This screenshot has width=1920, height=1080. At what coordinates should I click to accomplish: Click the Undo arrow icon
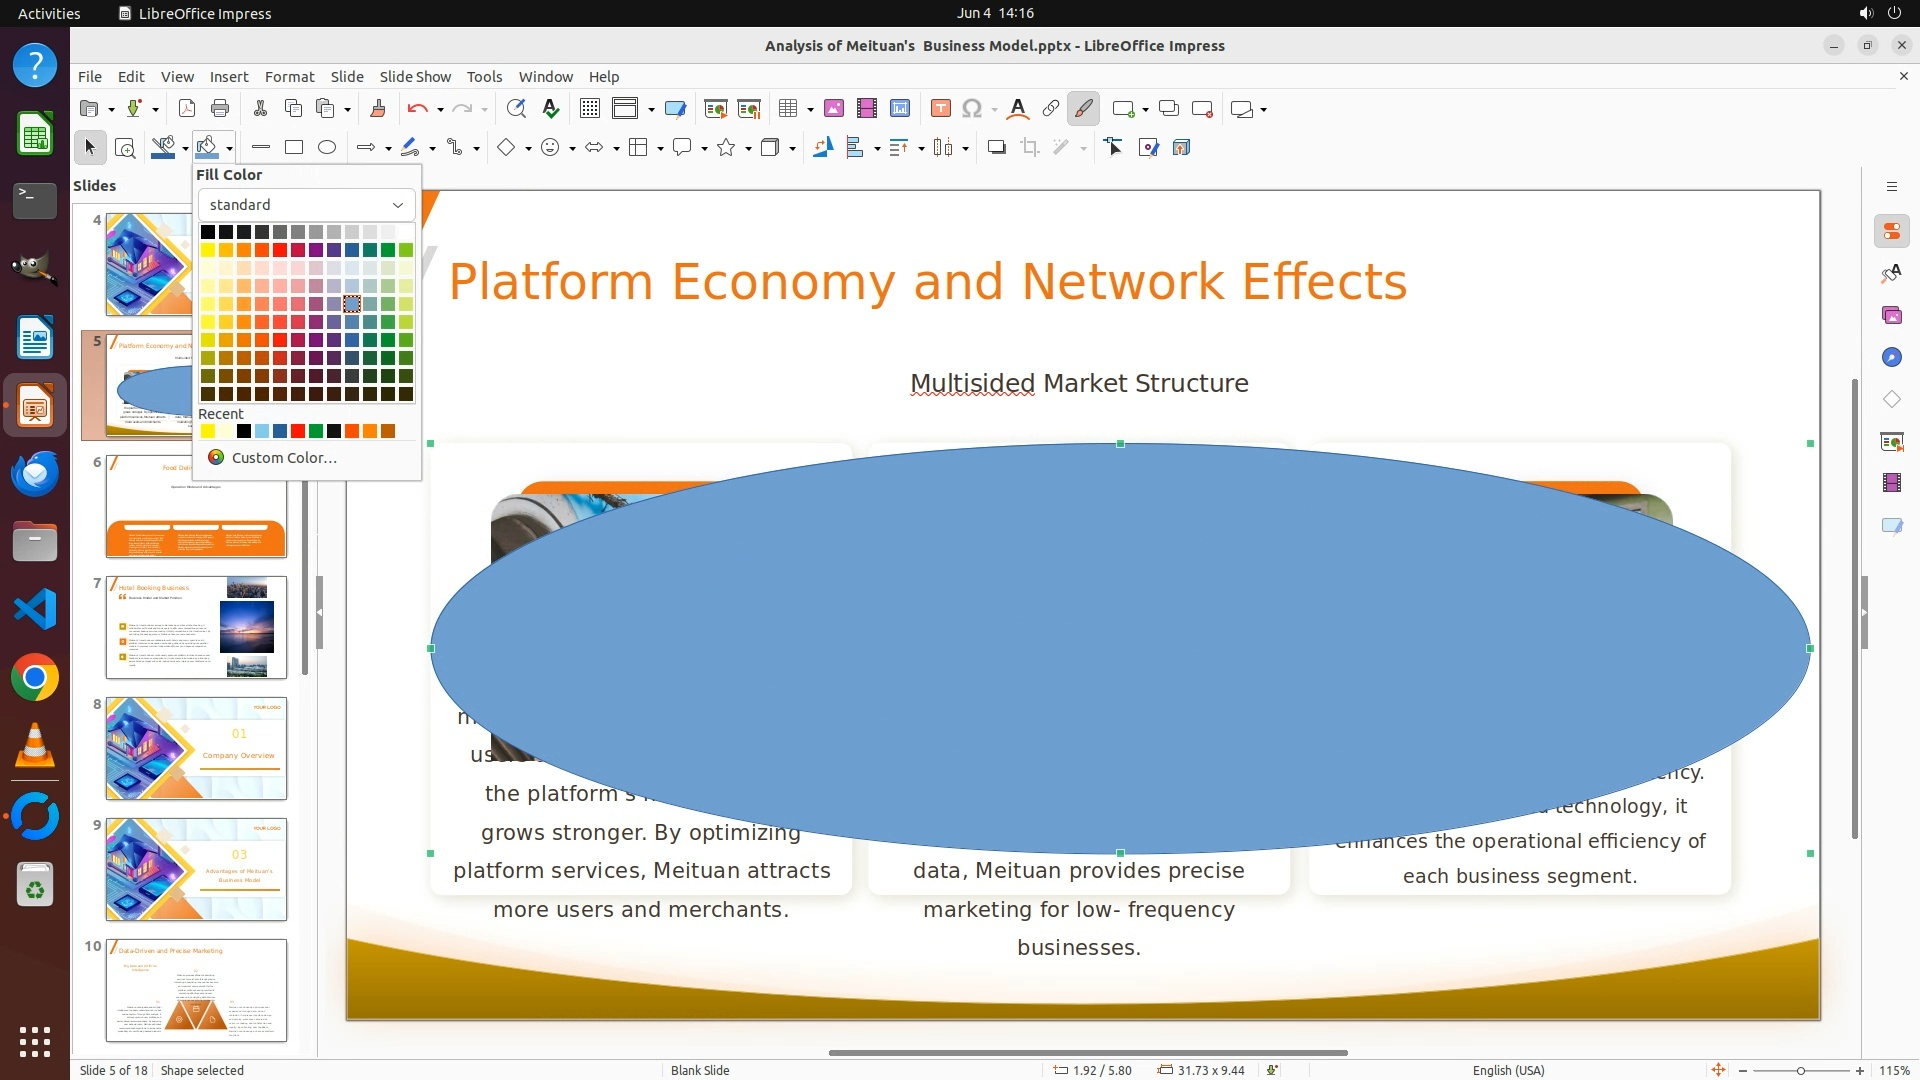(417, 109)
